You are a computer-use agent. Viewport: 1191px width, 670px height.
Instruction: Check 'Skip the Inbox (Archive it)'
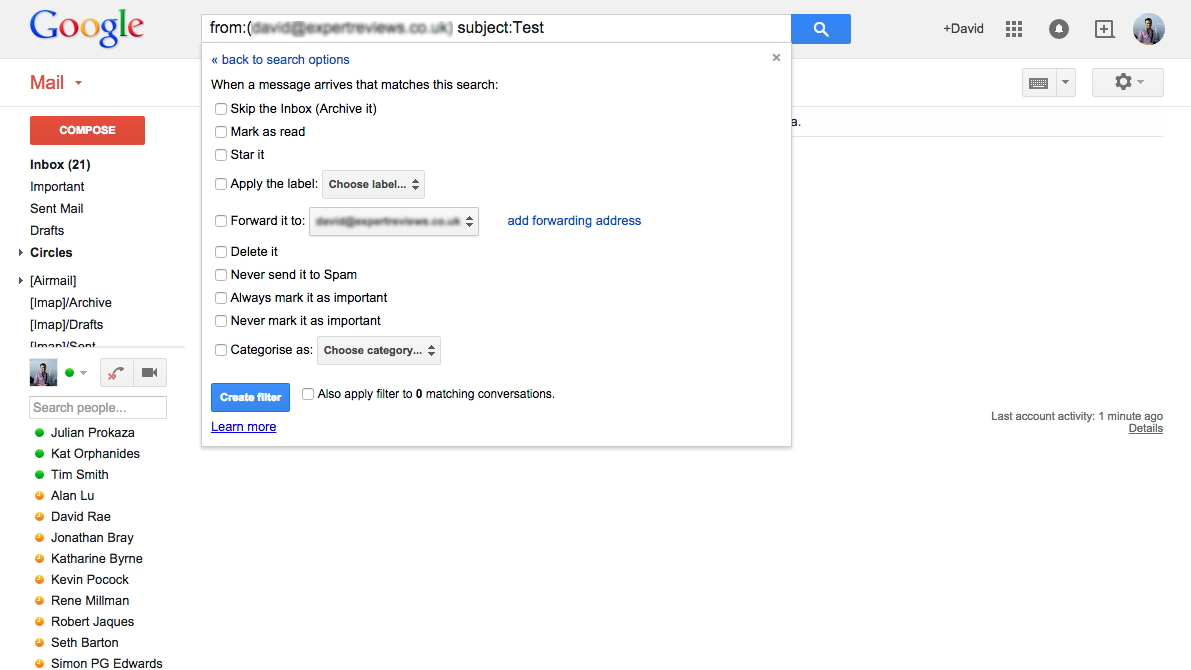pyautogui.click(x=221, y=109)
